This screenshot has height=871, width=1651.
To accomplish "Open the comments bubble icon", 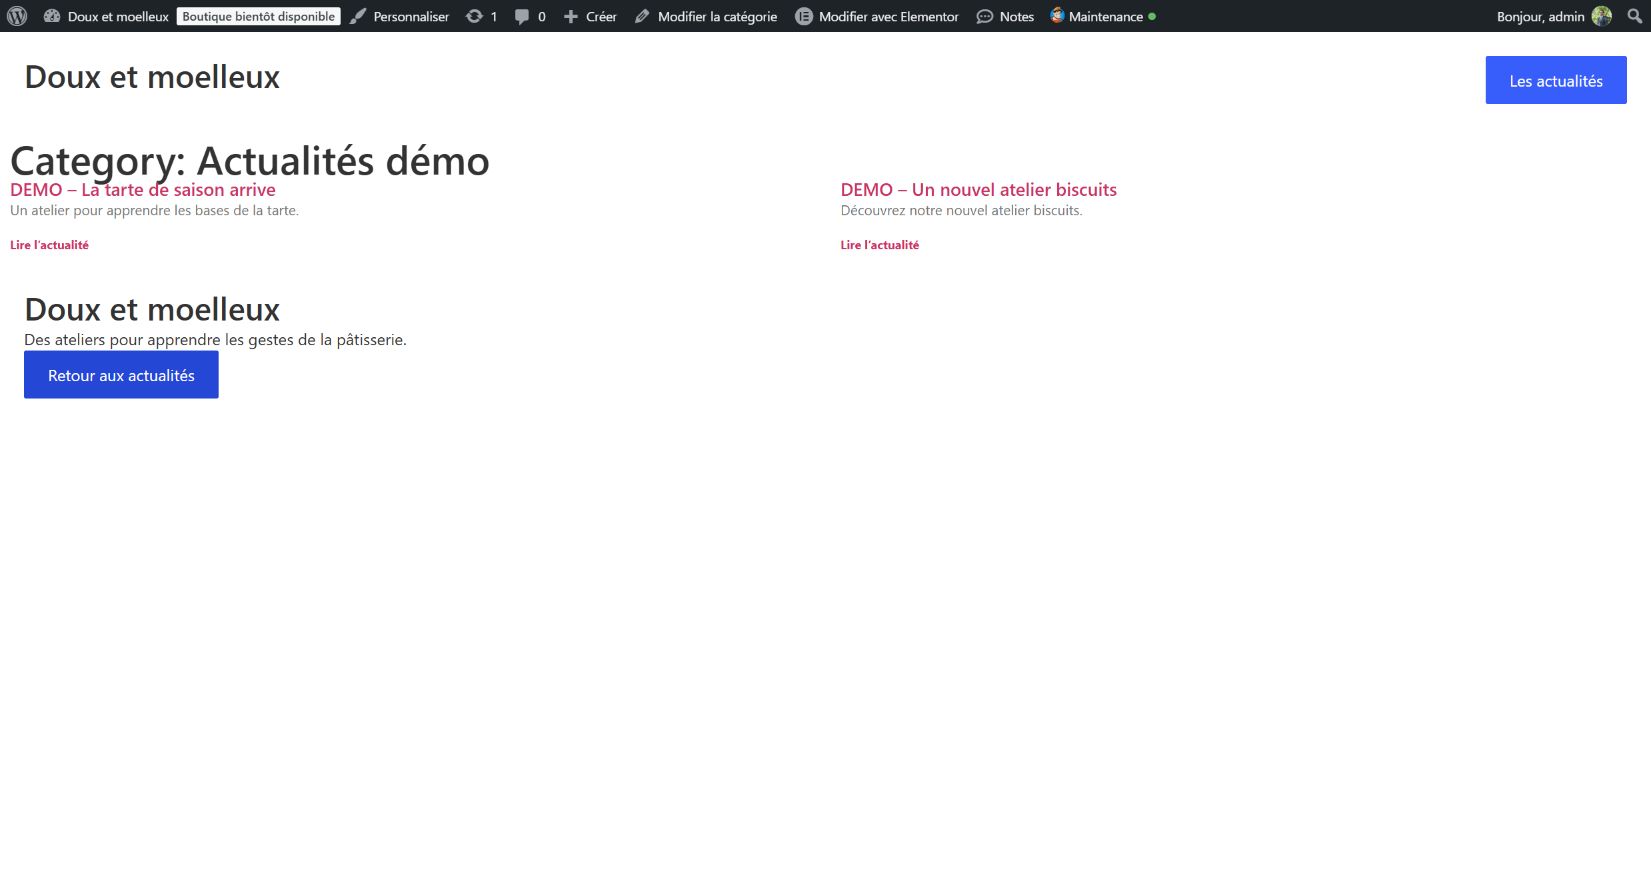I will (522, 17).
